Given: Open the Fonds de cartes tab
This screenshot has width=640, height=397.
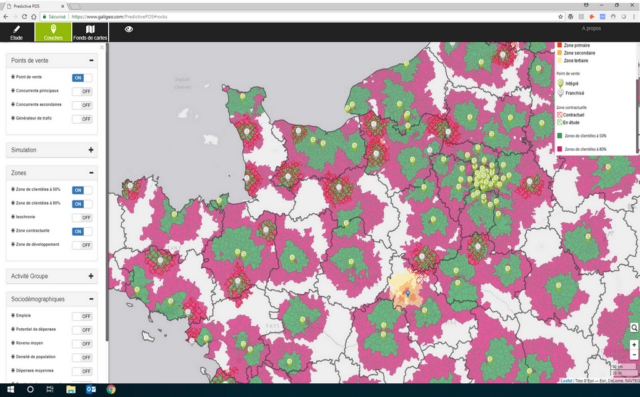Looking at the screenshot, I should click(x=90, y=32).
